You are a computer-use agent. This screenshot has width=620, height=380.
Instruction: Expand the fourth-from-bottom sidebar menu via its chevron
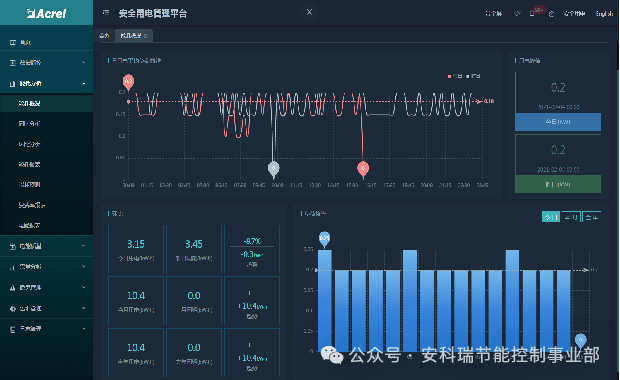coord(83,267)
